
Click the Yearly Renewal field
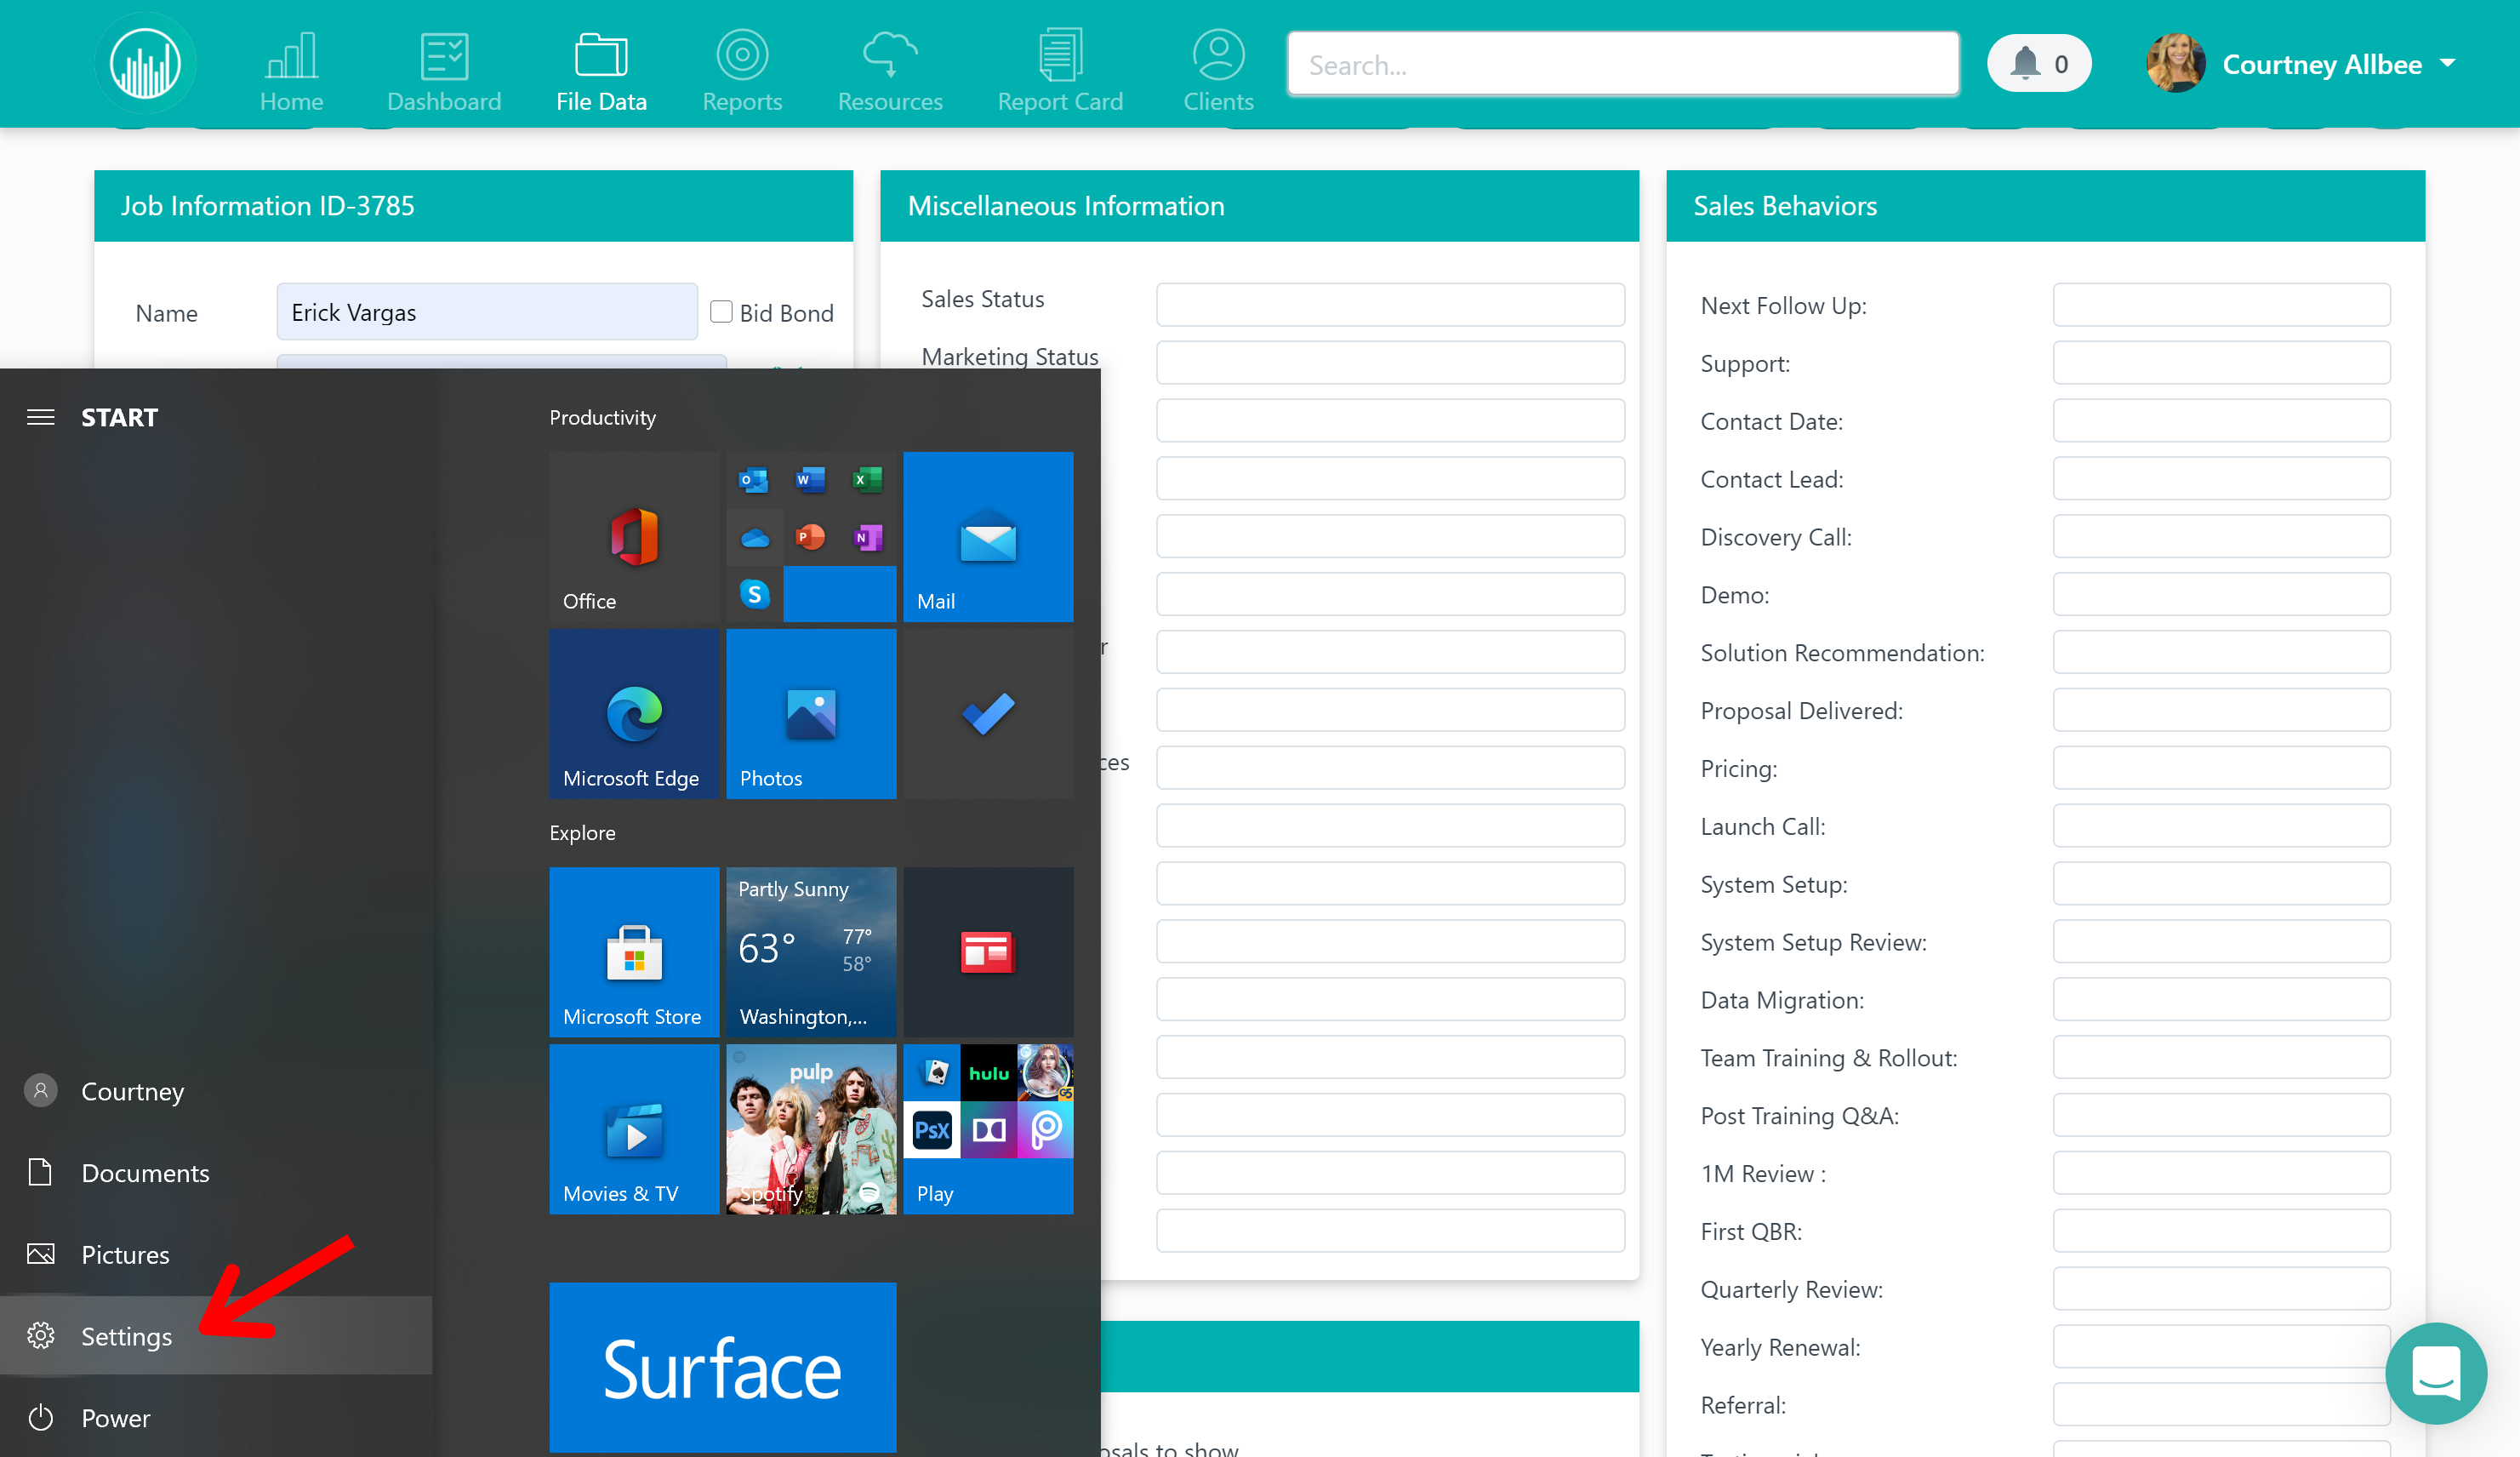coord(2221,1347)
